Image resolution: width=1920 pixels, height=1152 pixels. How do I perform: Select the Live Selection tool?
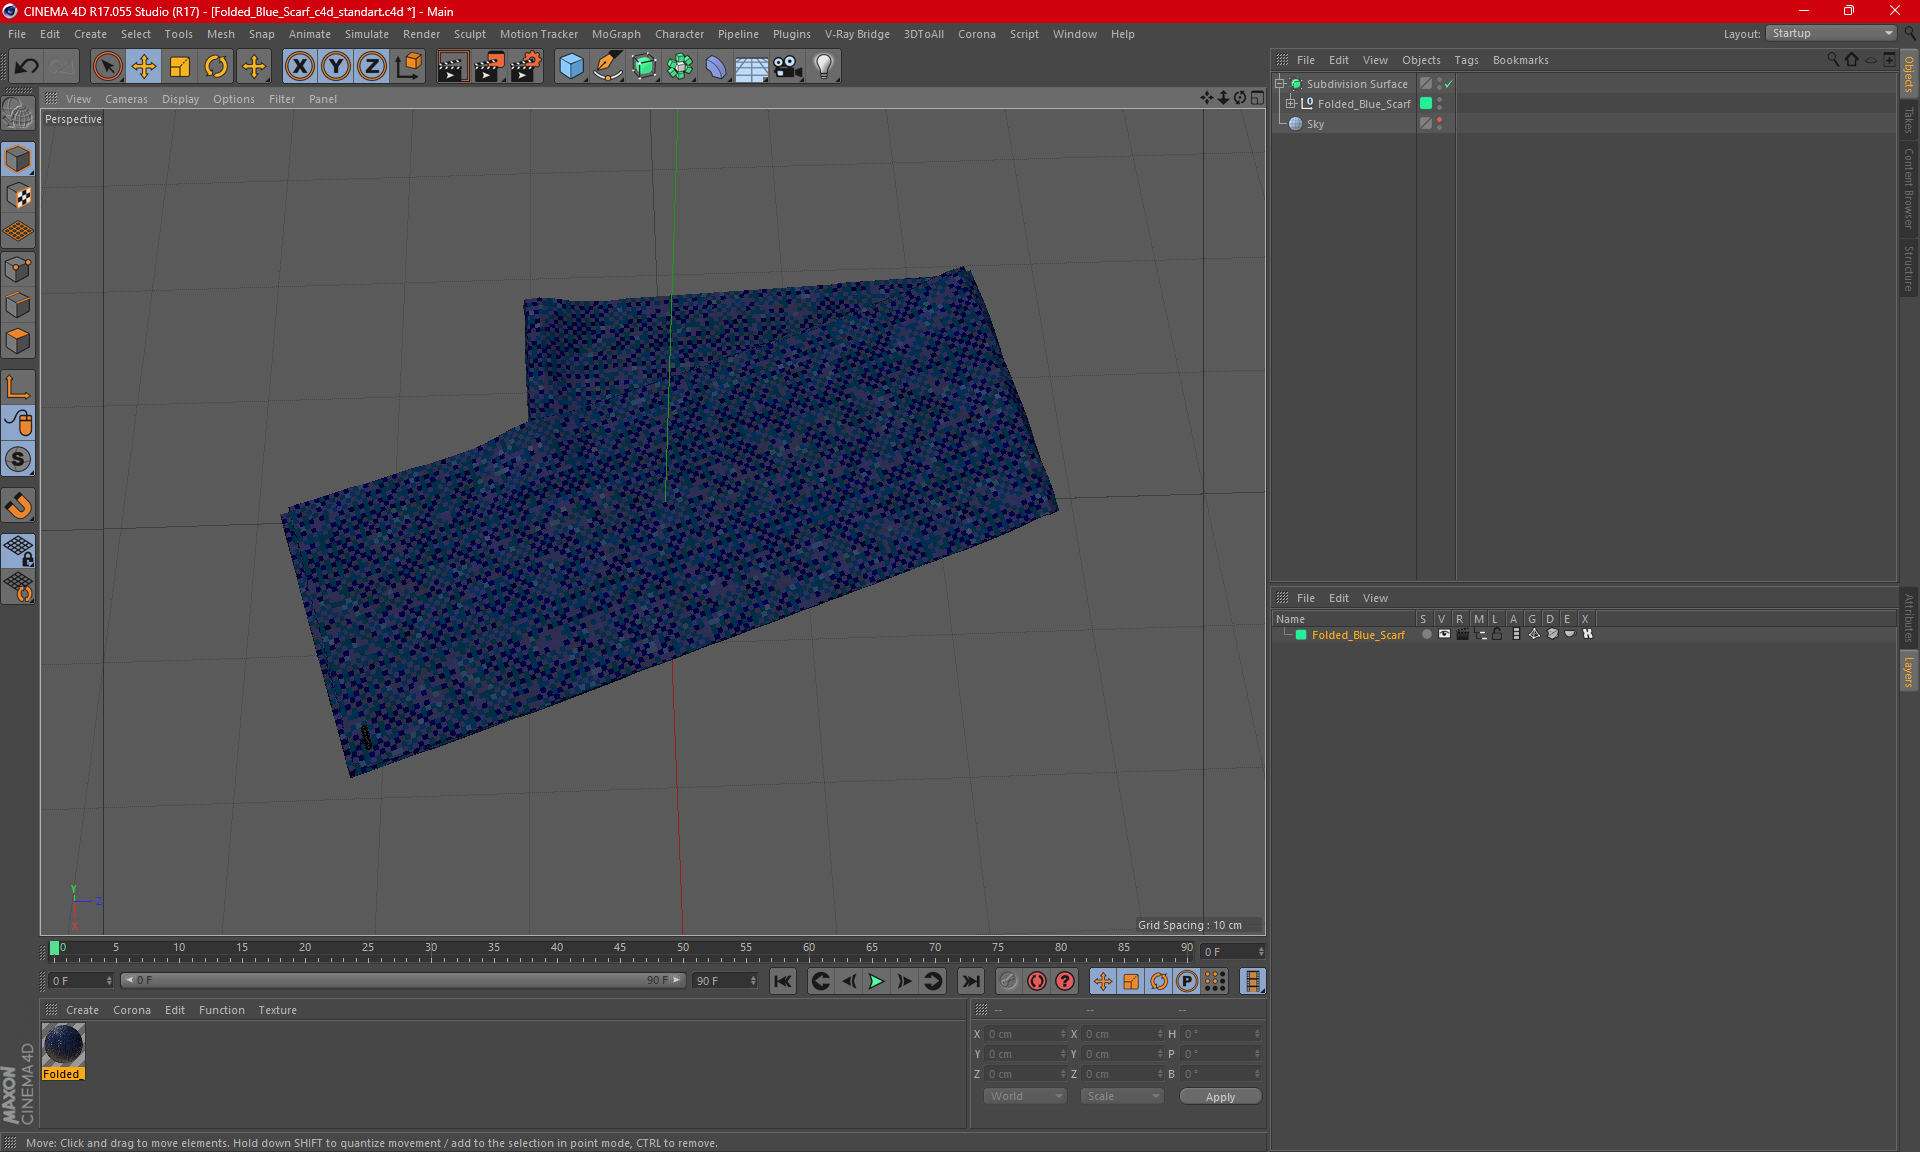[x=107, y=66]
